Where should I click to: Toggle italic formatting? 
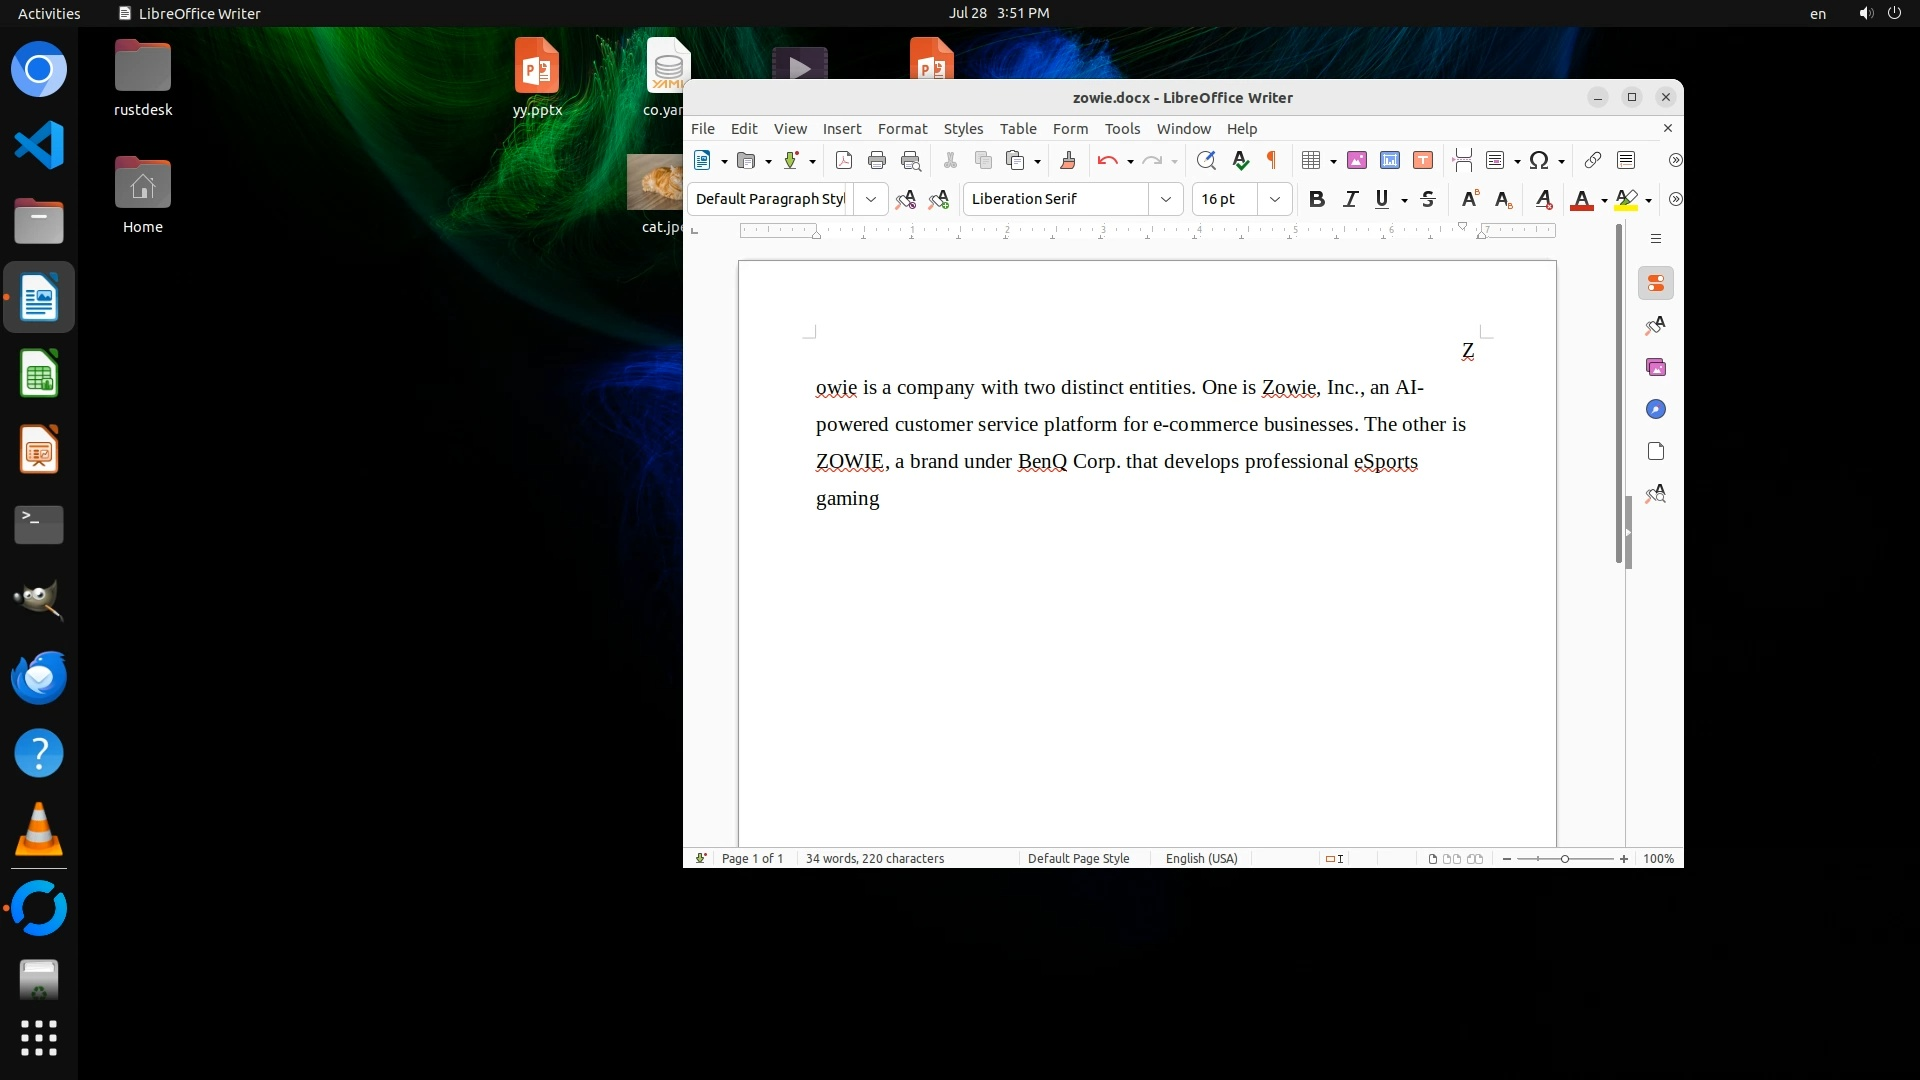[1350, 199]
